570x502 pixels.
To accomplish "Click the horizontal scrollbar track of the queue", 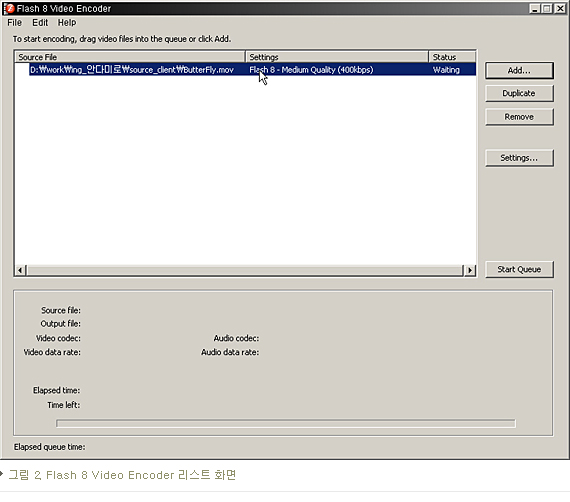I will tap(245, 270).
